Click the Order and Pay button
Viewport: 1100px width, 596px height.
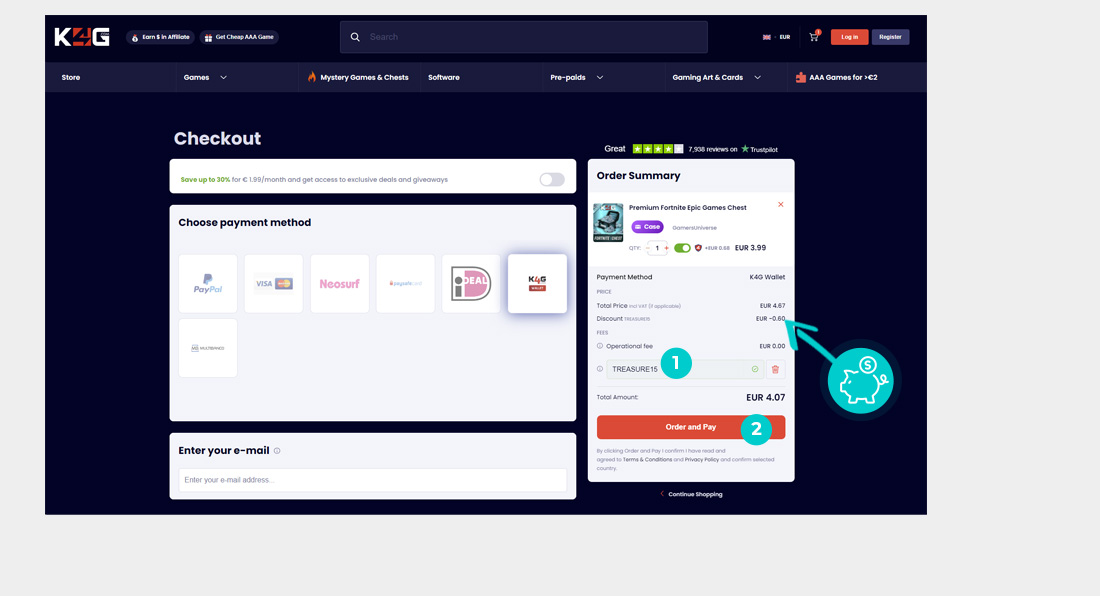pyautogui.click(x=691, y=427)
